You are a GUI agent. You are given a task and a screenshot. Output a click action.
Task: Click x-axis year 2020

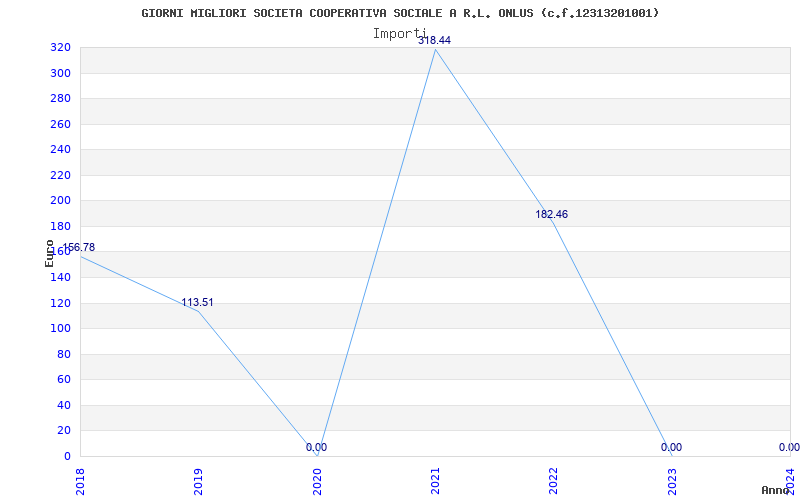pyautogui.click(x=317, y=481)
